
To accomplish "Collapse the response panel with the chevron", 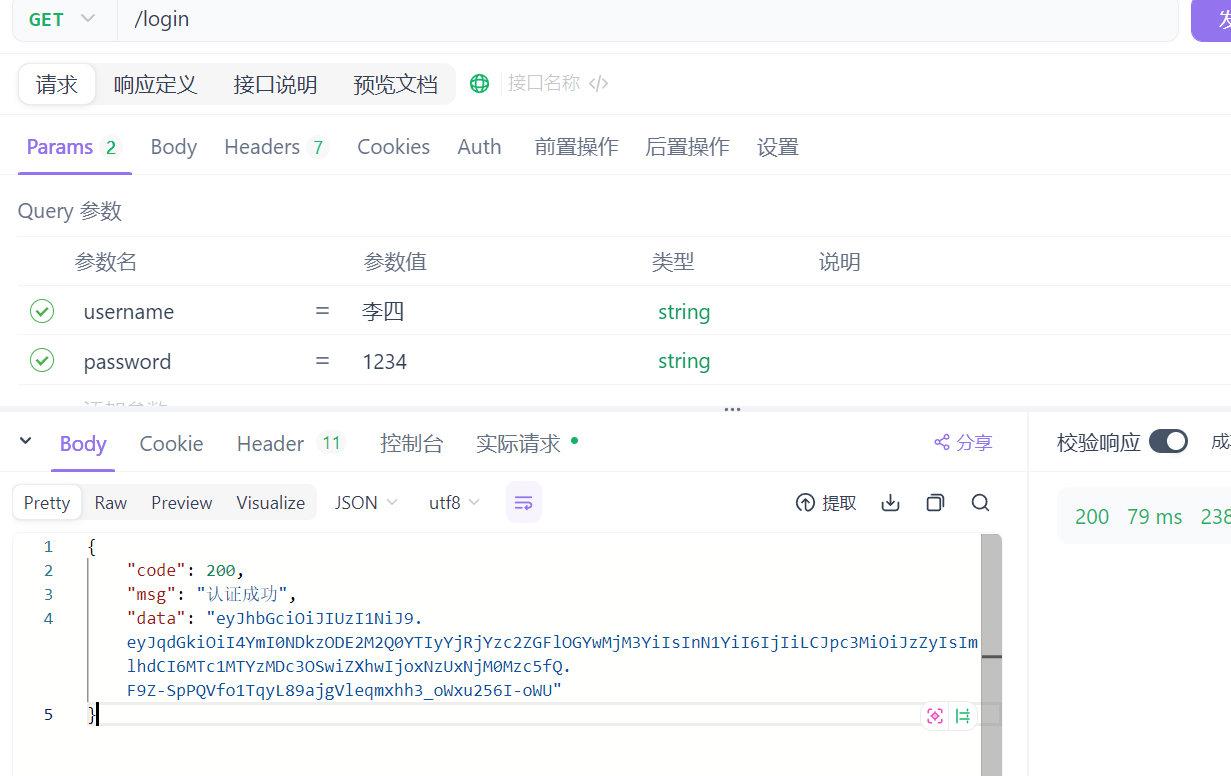I will coord(25,441).
